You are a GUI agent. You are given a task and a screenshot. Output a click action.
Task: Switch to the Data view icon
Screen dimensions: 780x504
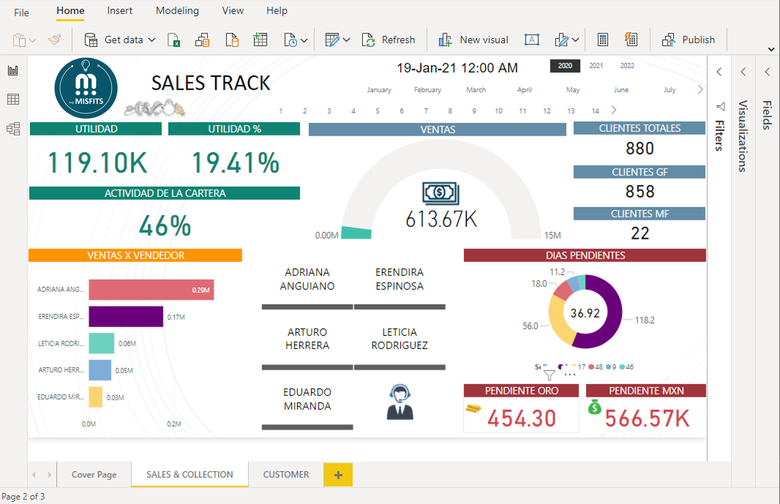[13, 99]
